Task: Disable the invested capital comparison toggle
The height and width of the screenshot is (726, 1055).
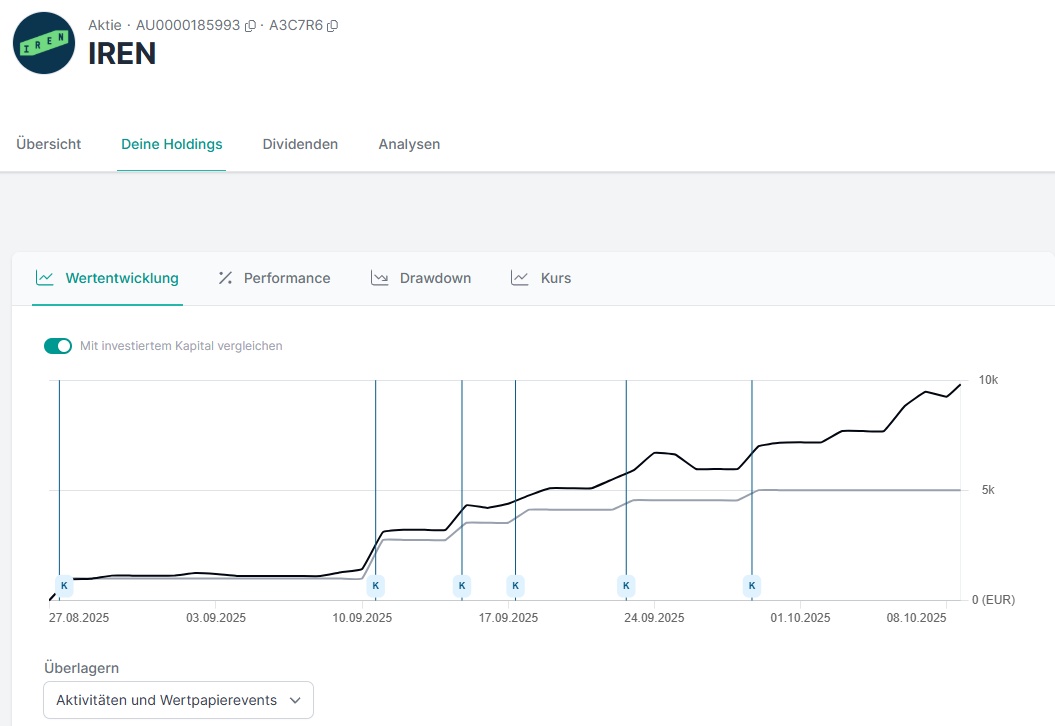Action: click(x=58, y=346)
